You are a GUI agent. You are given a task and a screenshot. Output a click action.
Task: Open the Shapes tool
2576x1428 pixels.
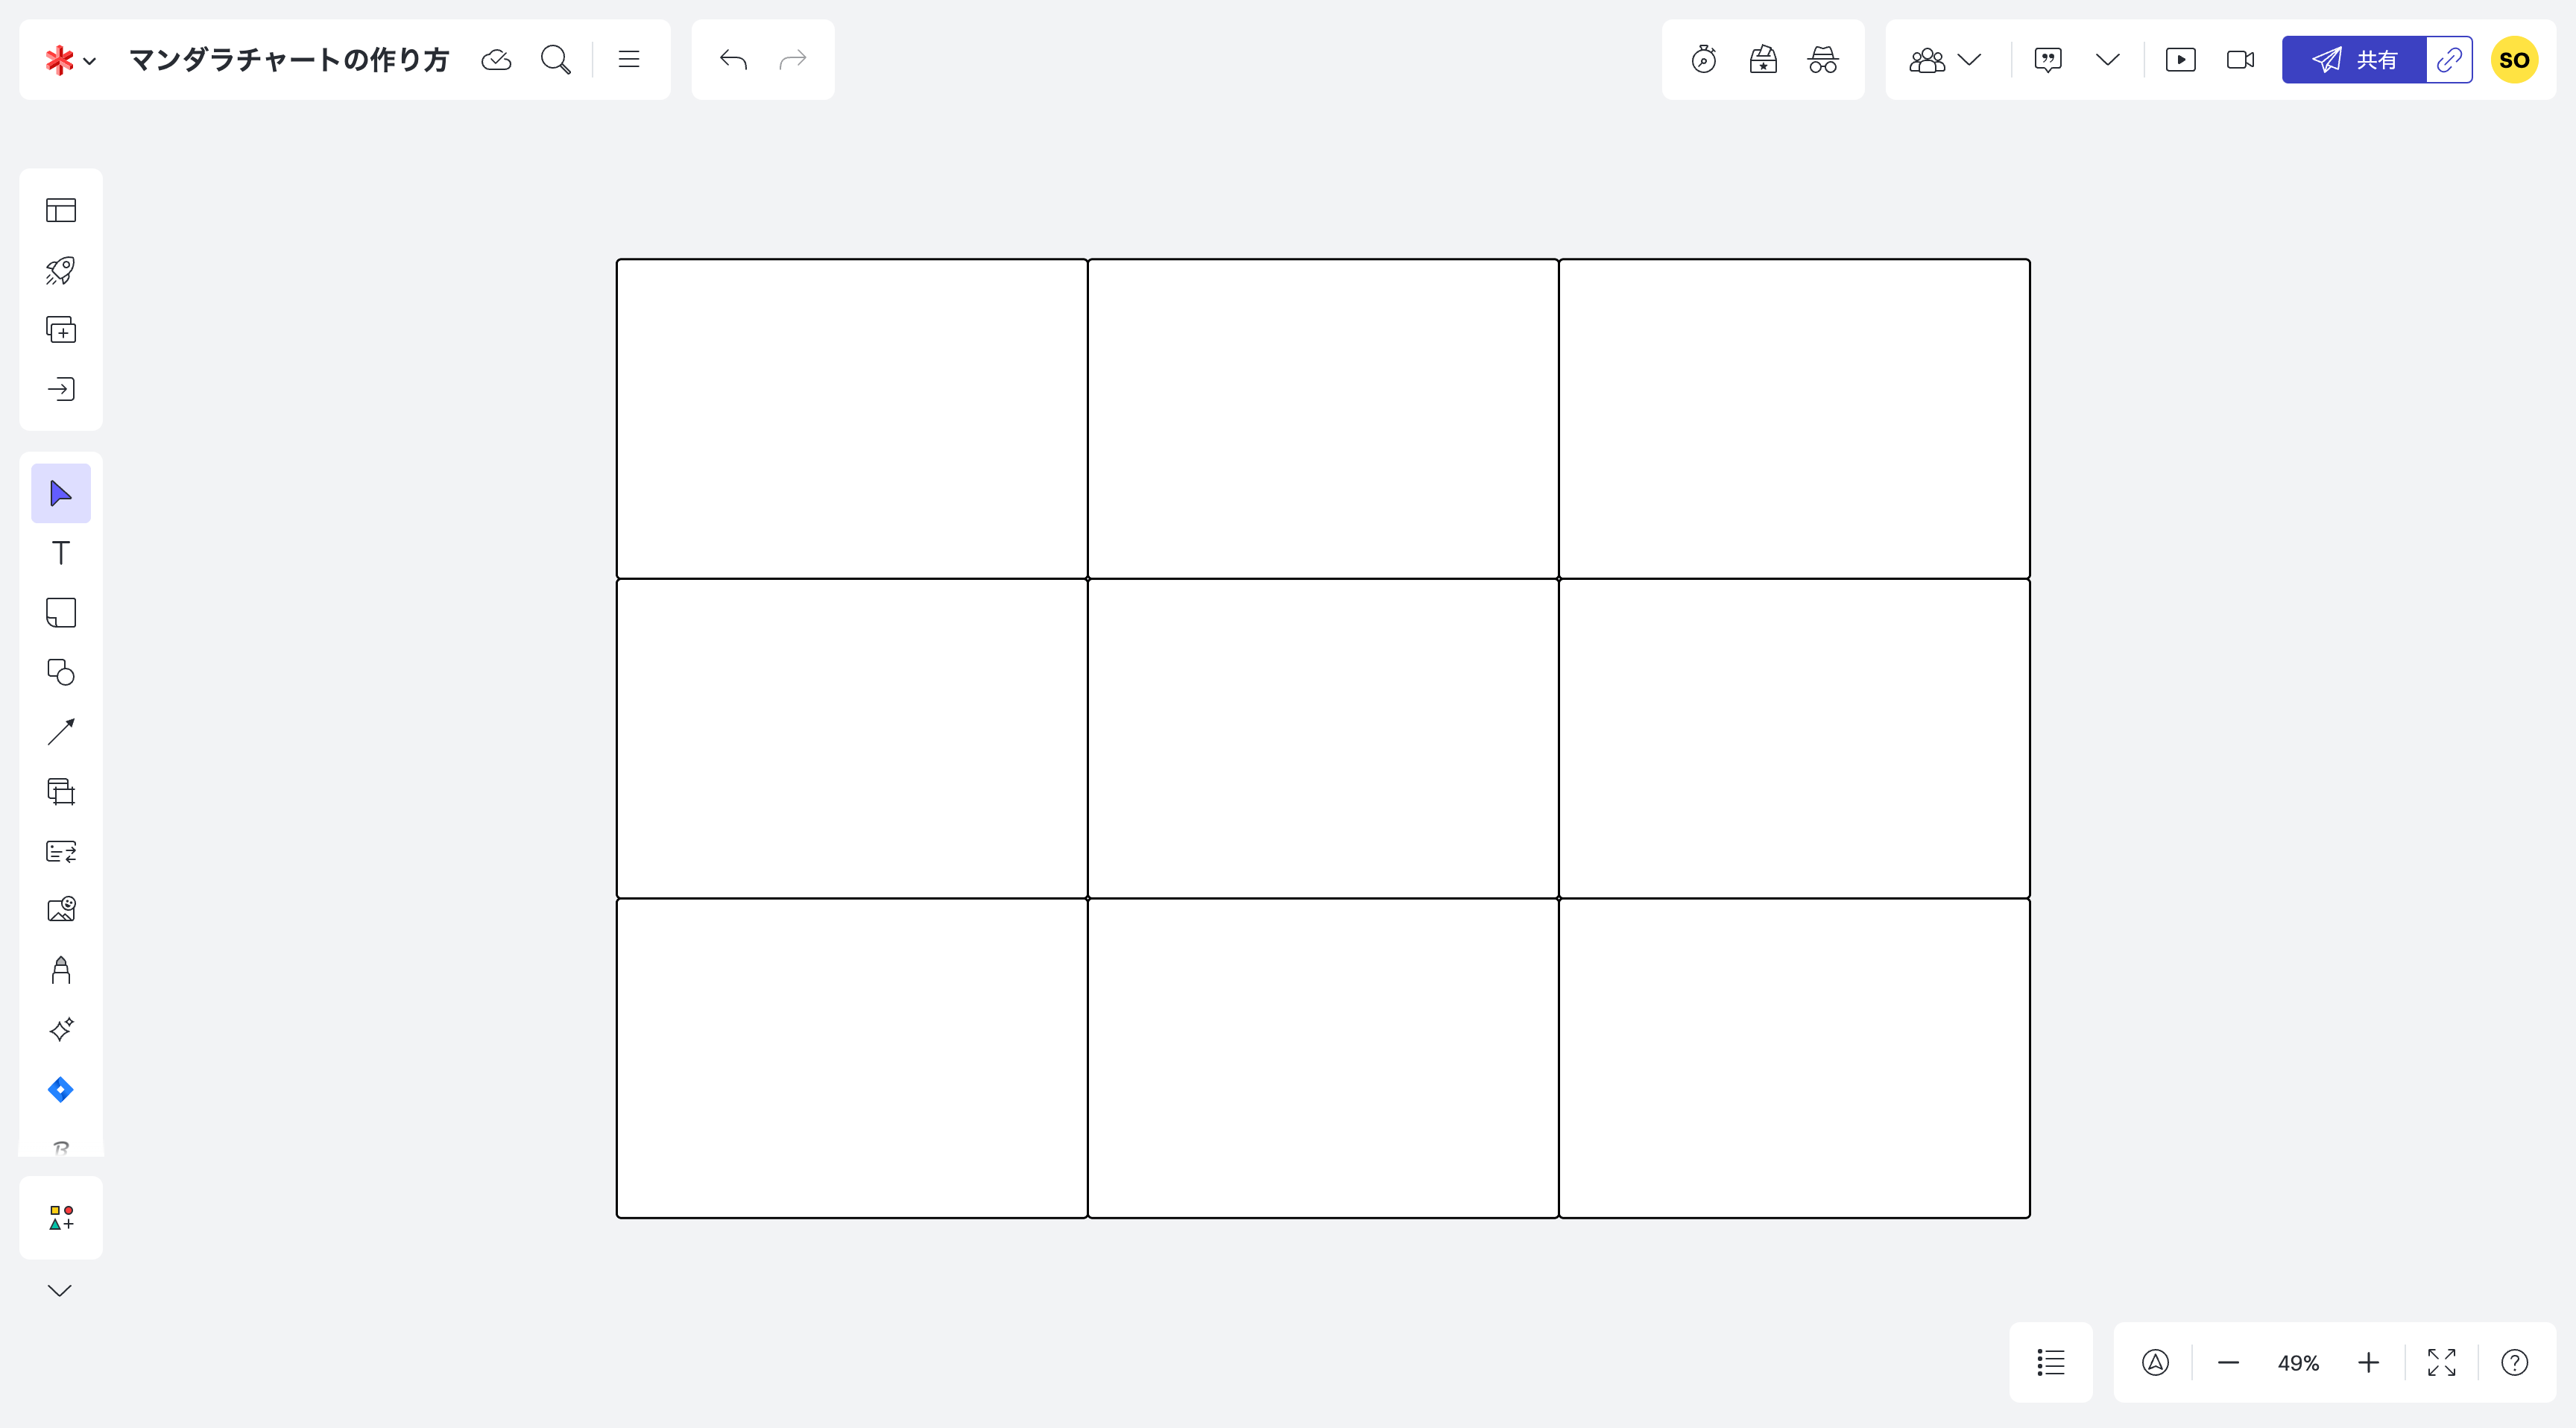[61, 672]
